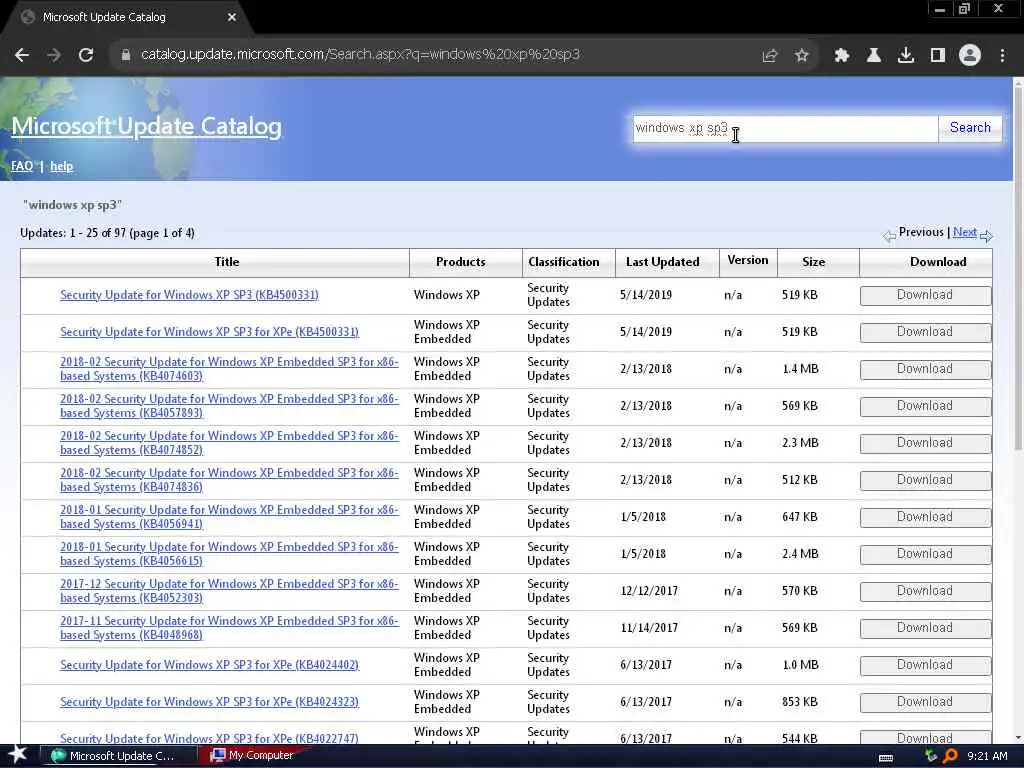Click the keyboard icon in system tray
The height and width of the screenshot is (768, 1024).
click(x=886, y=758)
